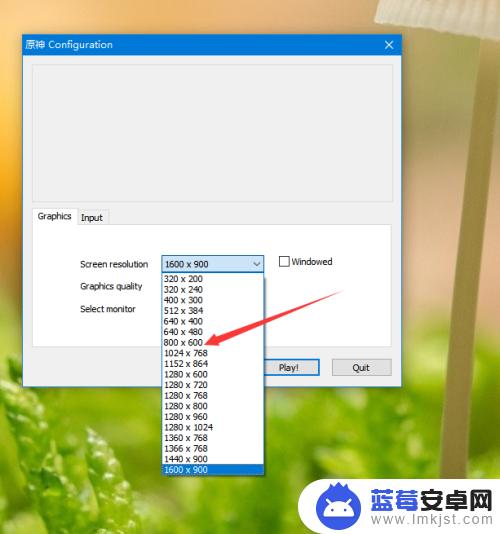Viewport: 500px width, 534px height.
Task: Open the Graphics tab
Action: coord(54,216)
